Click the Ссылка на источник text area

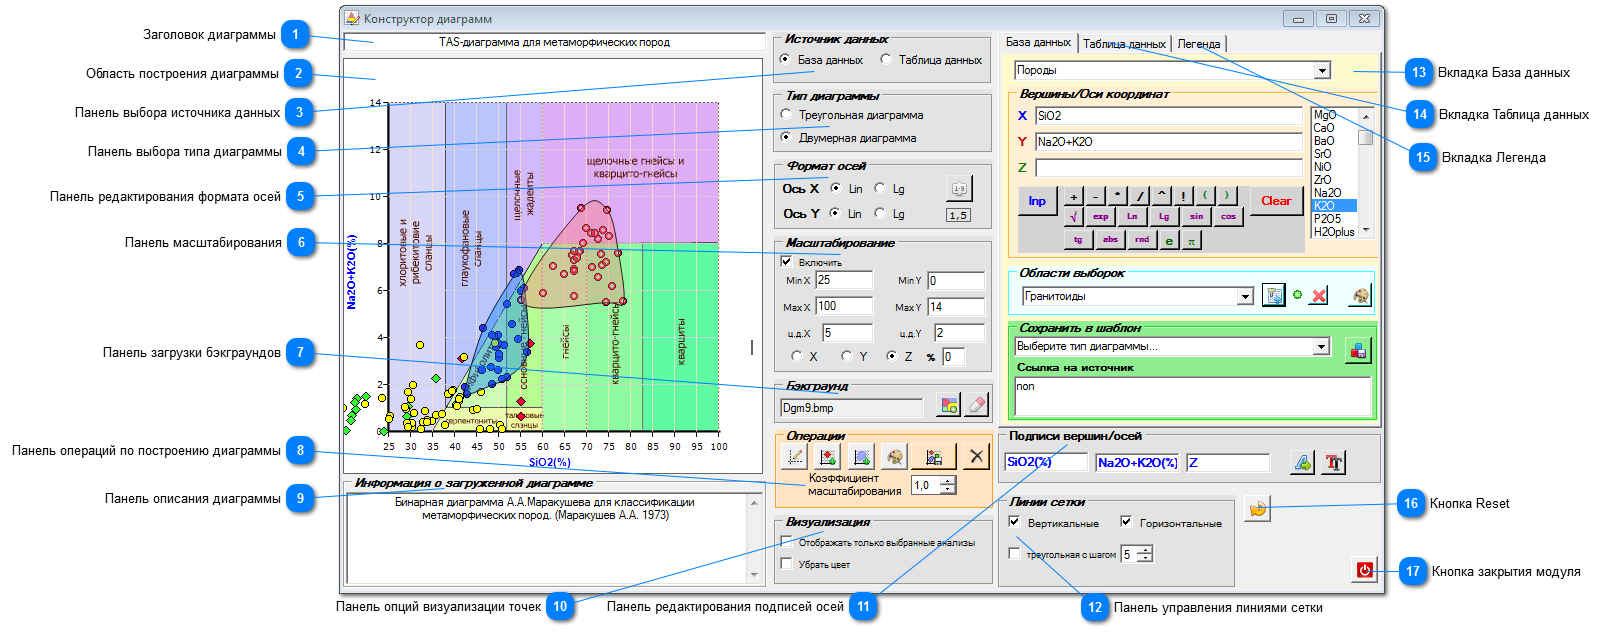[1192, 397]
